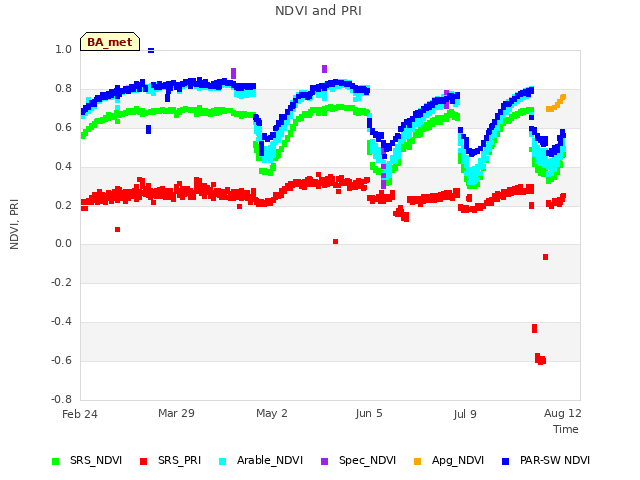Click the Jul 9 x-axis label
The height and width of the screenshot is (480, 640).
(465, 414)
